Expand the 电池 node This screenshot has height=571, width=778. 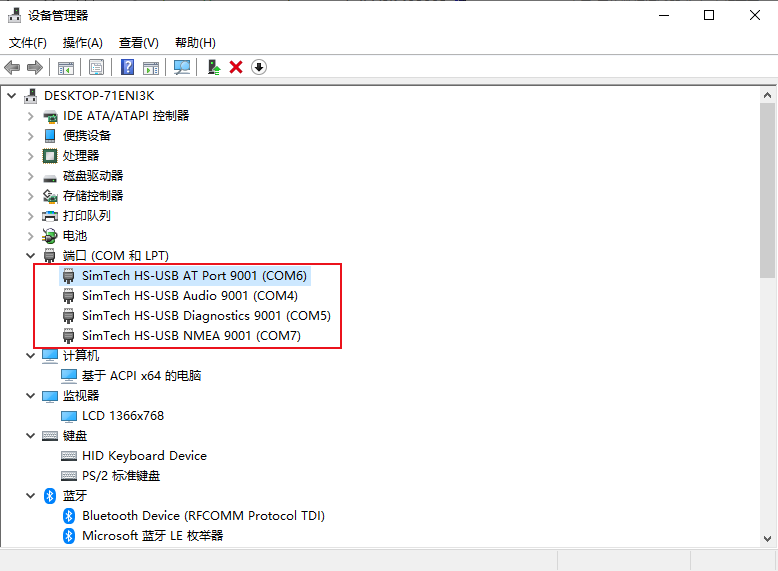[31, 236]
